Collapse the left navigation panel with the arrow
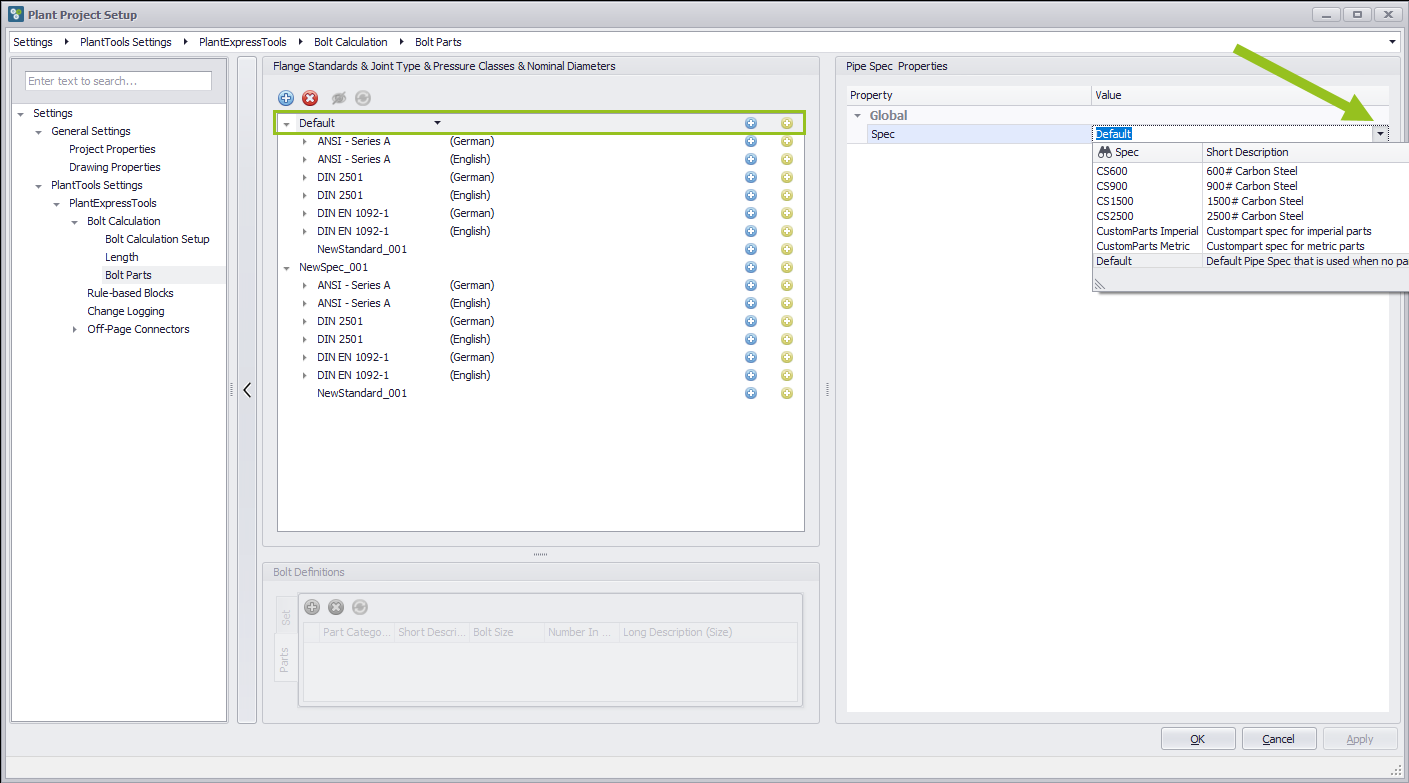 [247, 390]
